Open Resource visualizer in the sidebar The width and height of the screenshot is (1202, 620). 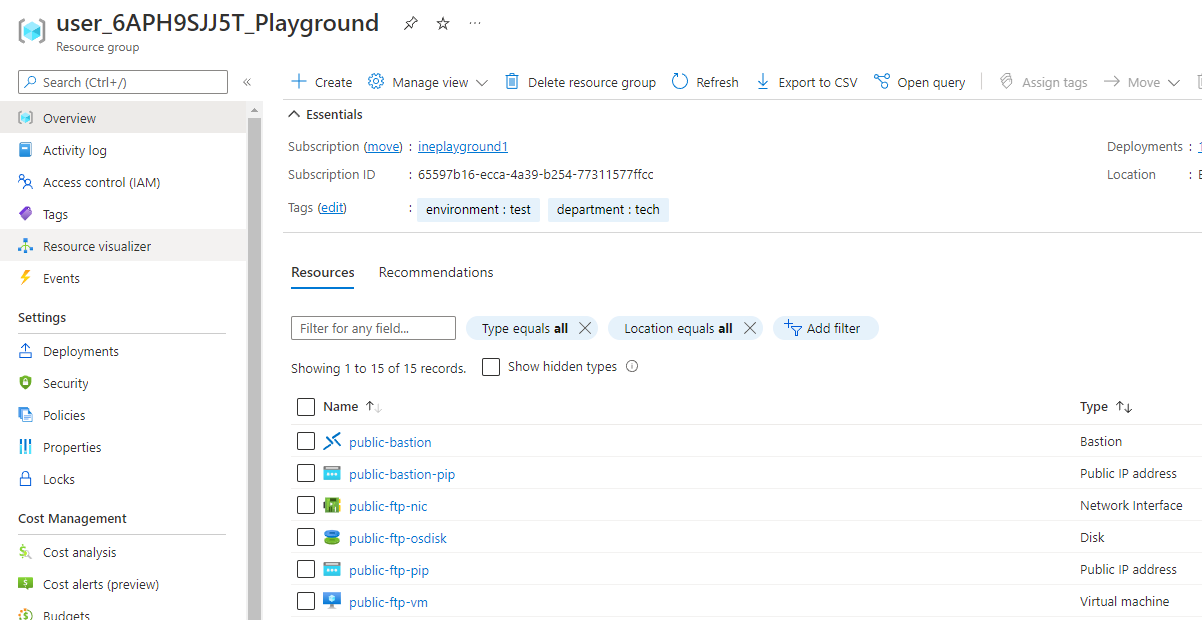pos(97,246)
